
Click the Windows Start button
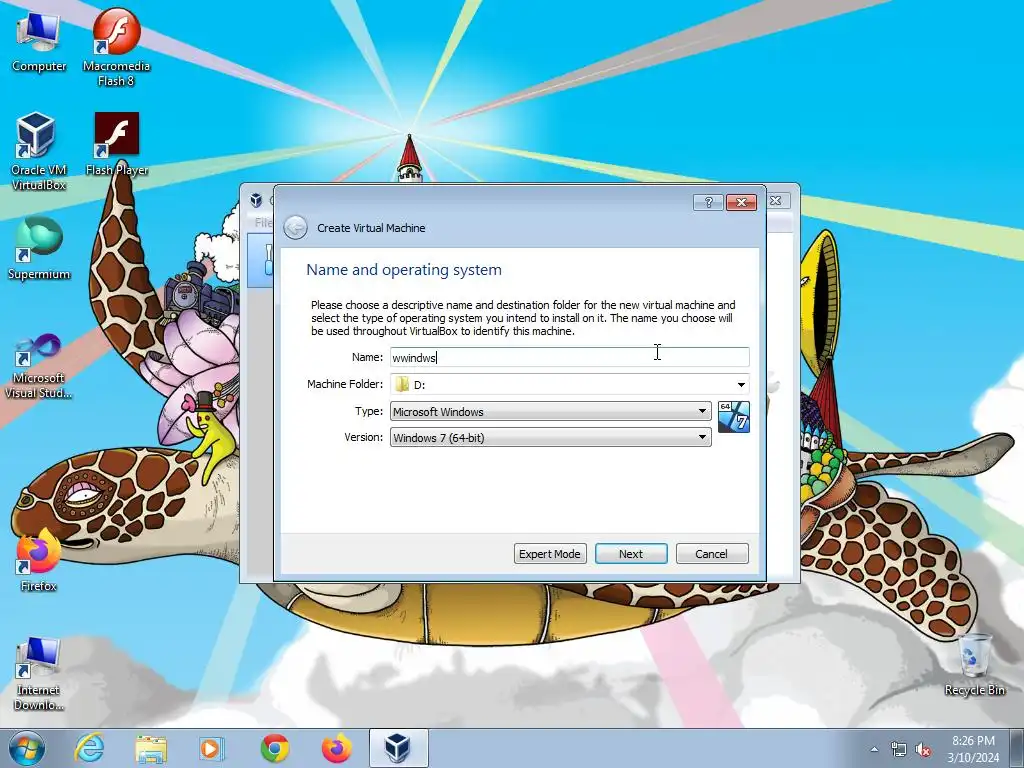(x=26, y=748)
